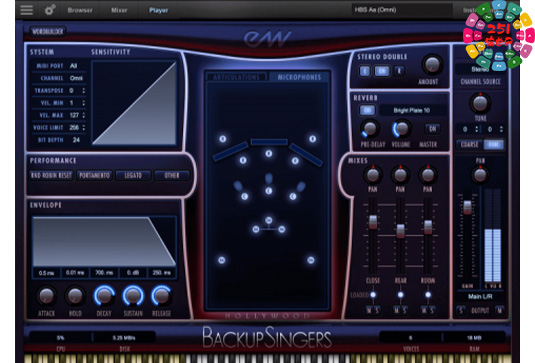535x363 pixels.
Task: Solo the master output channel
Action: click(461, 310)
